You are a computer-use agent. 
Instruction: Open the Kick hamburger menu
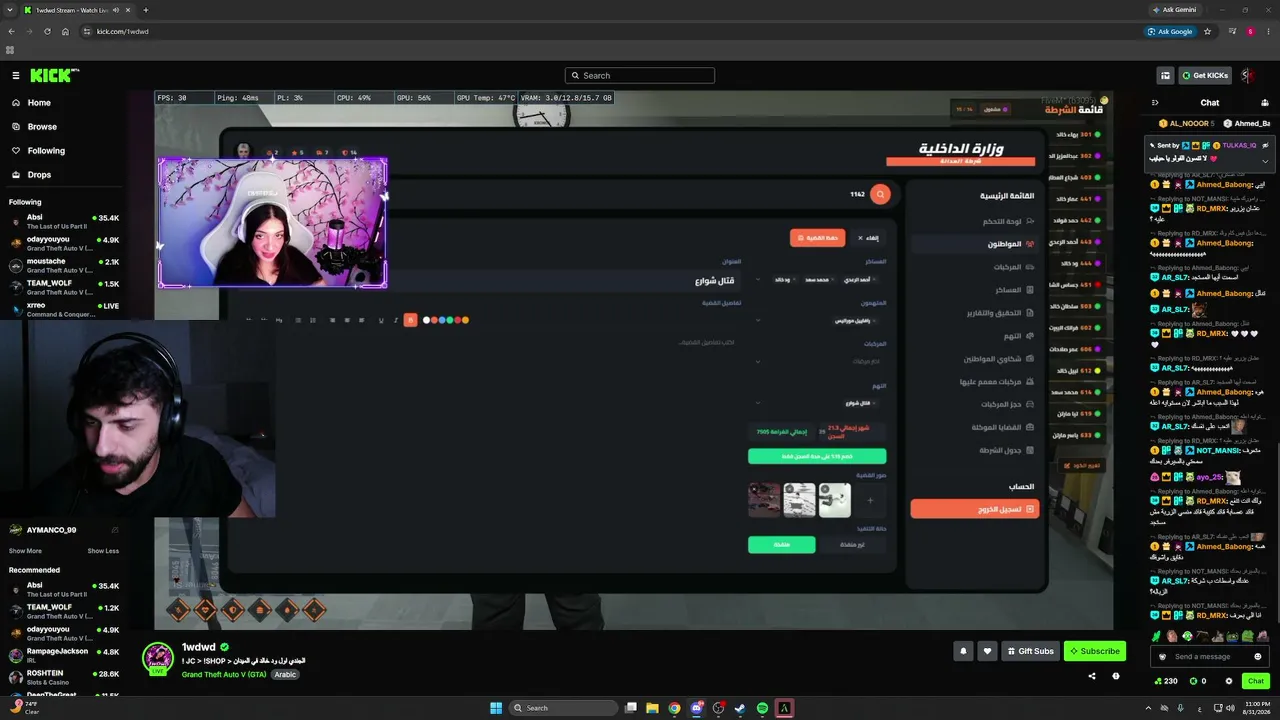[16, 75]
